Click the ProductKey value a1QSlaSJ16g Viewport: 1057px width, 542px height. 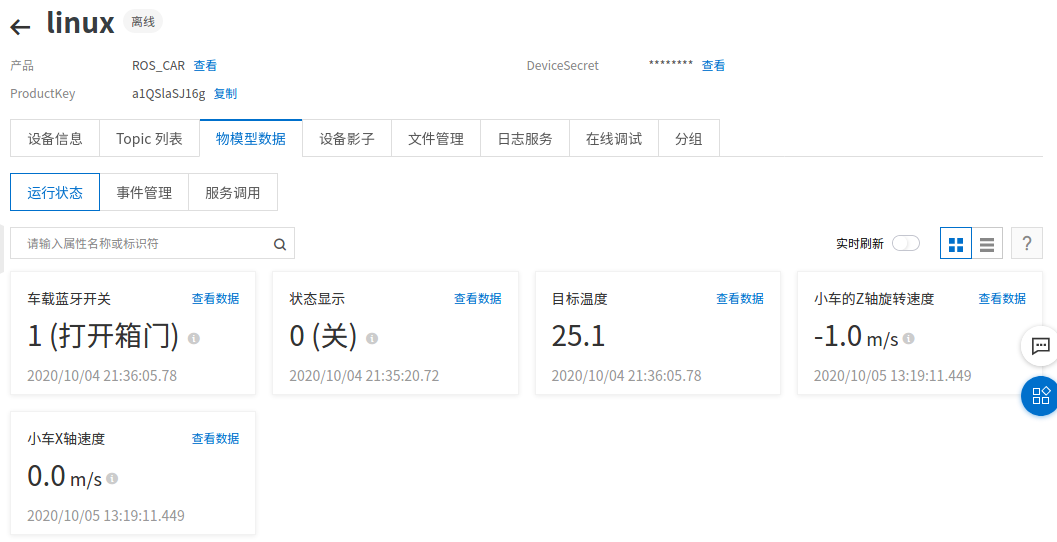tap(169, 94)
